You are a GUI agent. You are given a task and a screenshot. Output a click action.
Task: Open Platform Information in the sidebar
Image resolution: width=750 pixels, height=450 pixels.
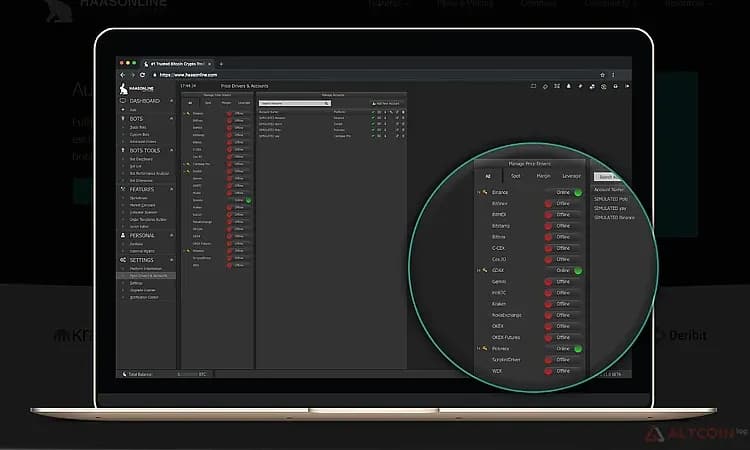click(146, 269)
